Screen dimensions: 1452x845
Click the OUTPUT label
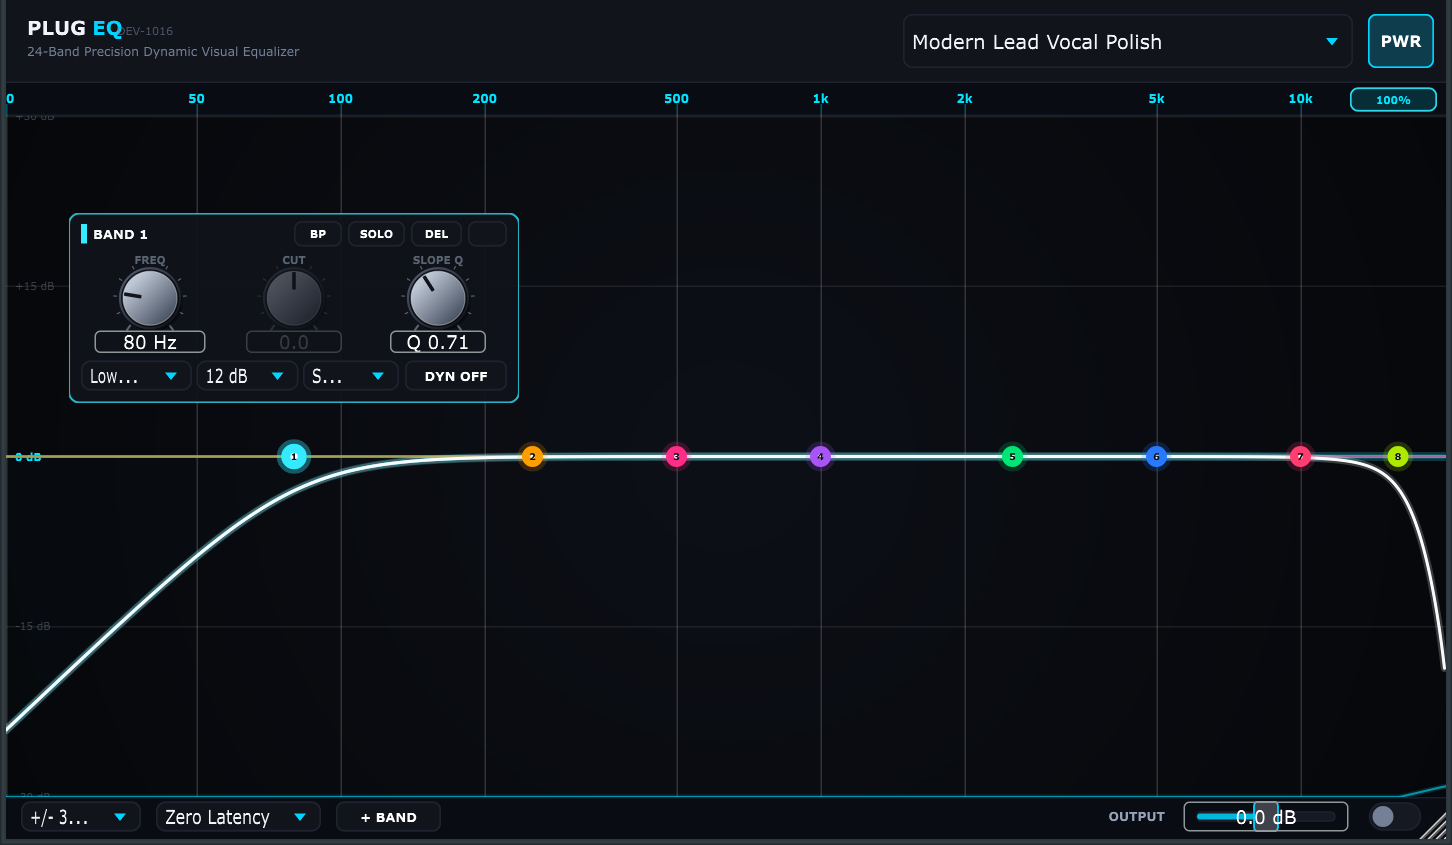pyautogui.click(x=1136, y=817)
